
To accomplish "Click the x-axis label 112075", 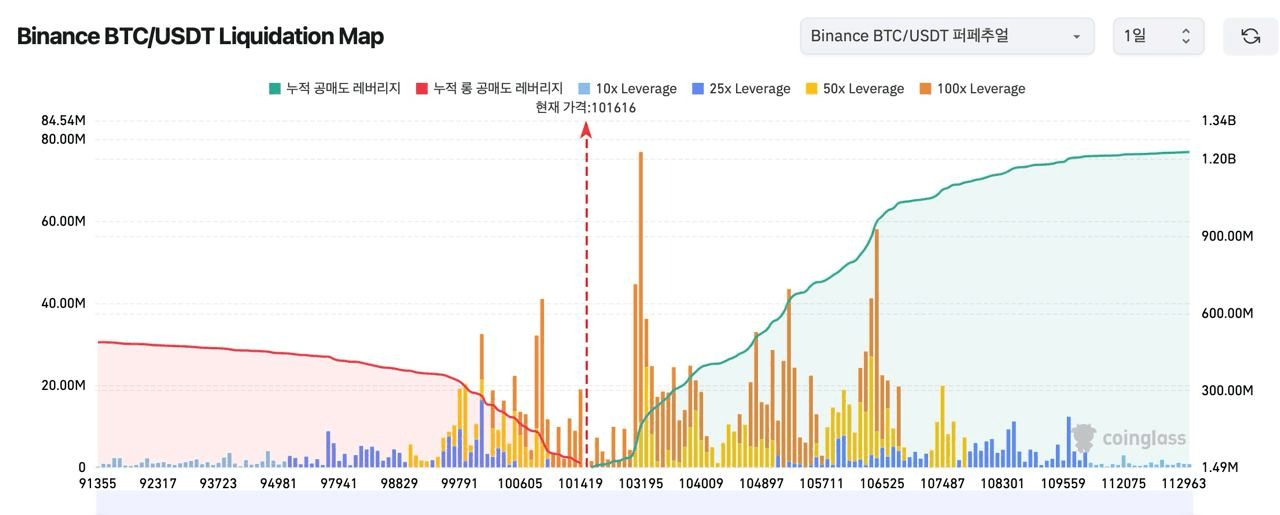I will (1123, 483).
